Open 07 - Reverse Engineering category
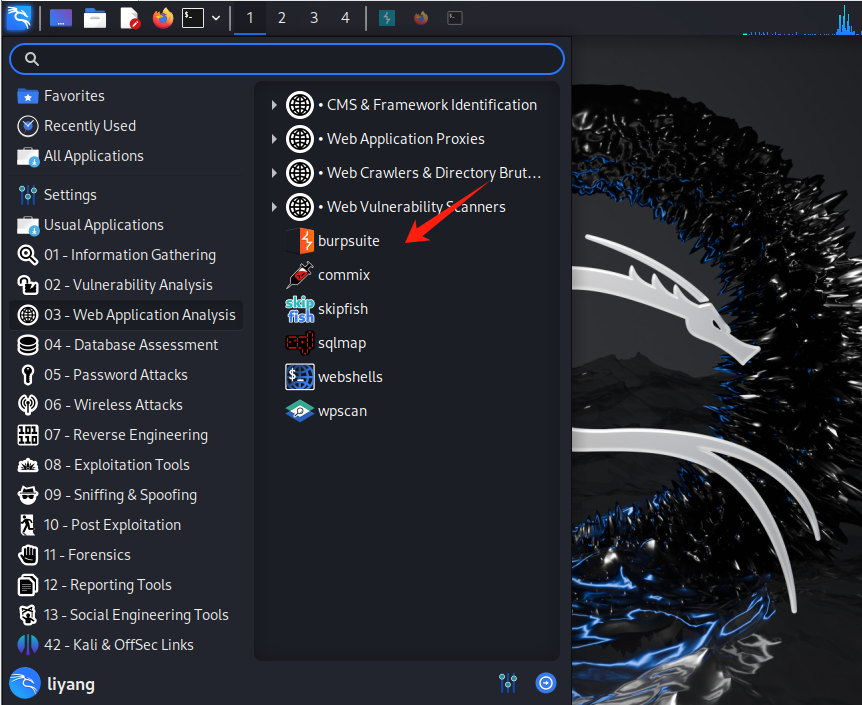This screenshot has height=705, width=862. point(126,435)
